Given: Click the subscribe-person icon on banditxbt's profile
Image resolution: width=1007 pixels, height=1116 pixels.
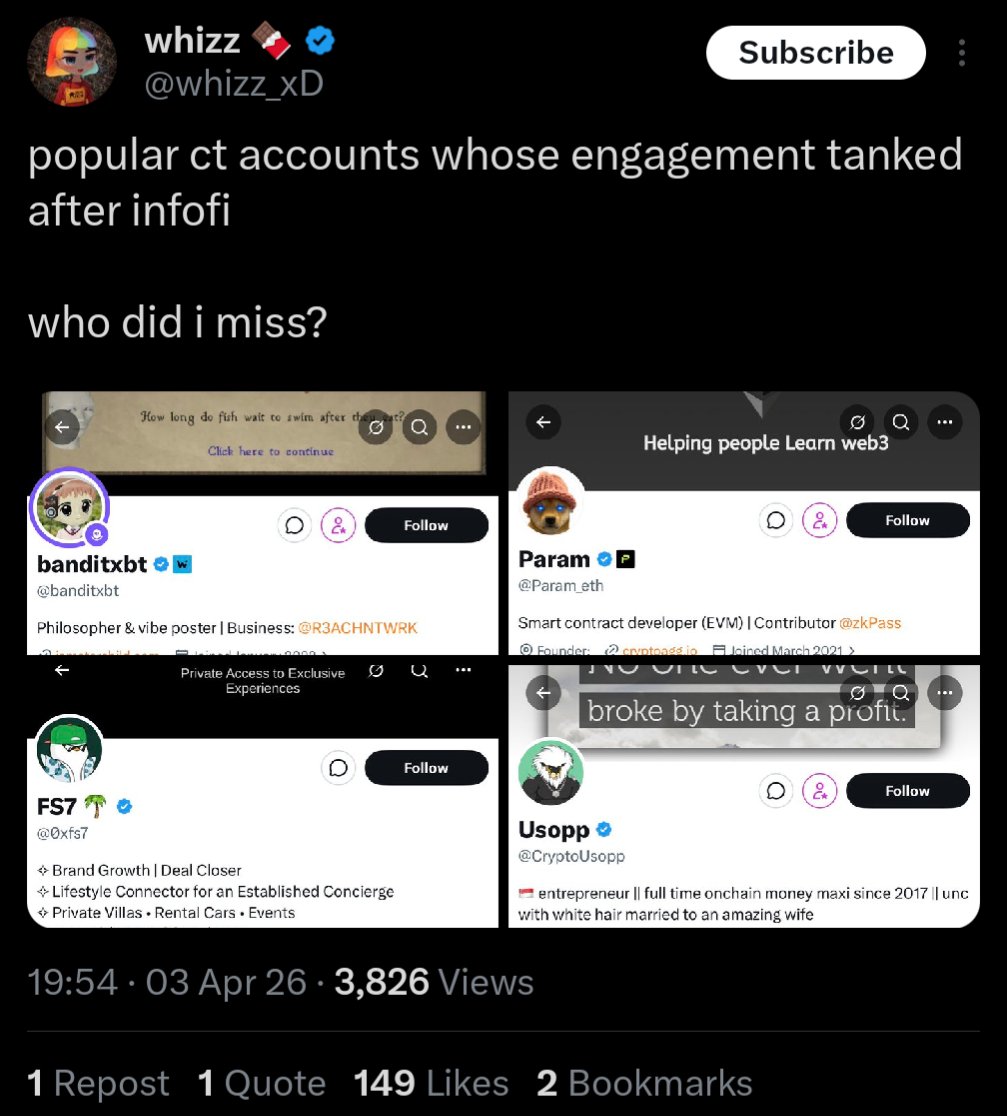Looking at the screenshot, I should (338, 525).
